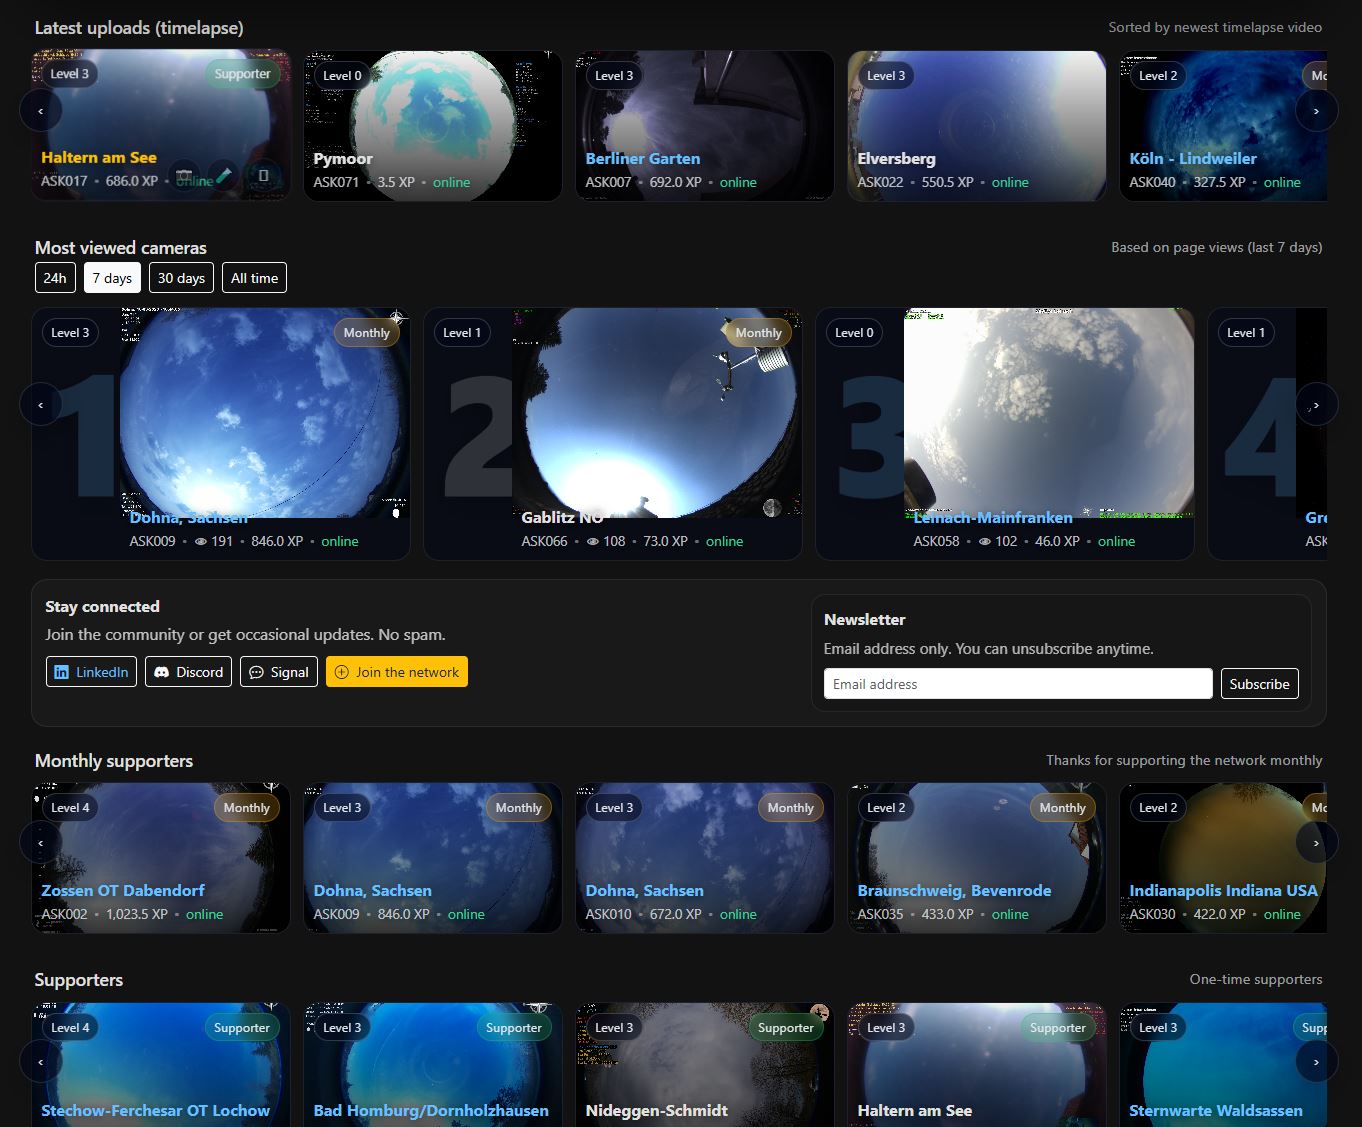
Task: Click the compass icon on Dohna Sachsen thumbnail
Action: pos(398,317)
